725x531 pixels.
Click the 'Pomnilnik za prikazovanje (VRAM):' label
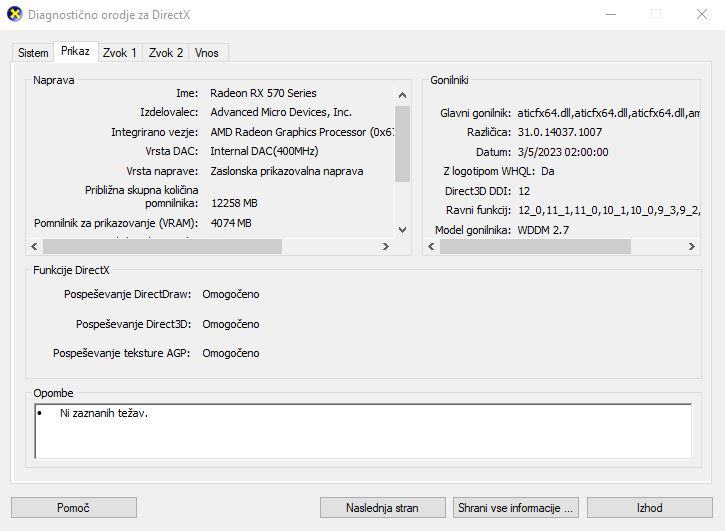[x=116, y=223]
